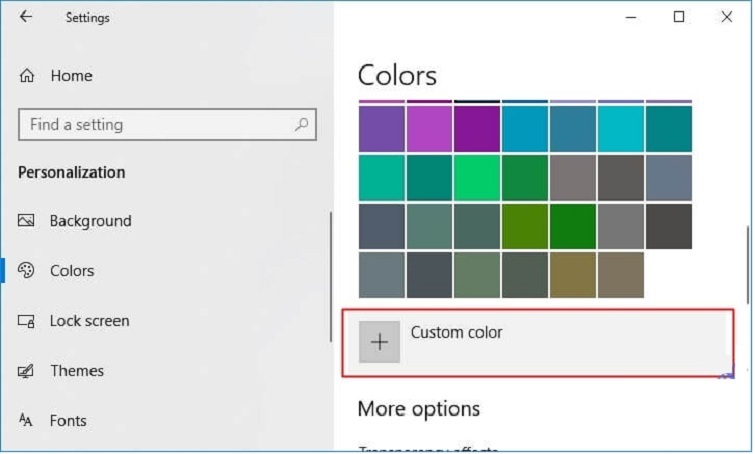Go to Lock screen settings
This screenshot has height=454, width=755.
click(x=89, y=321)
